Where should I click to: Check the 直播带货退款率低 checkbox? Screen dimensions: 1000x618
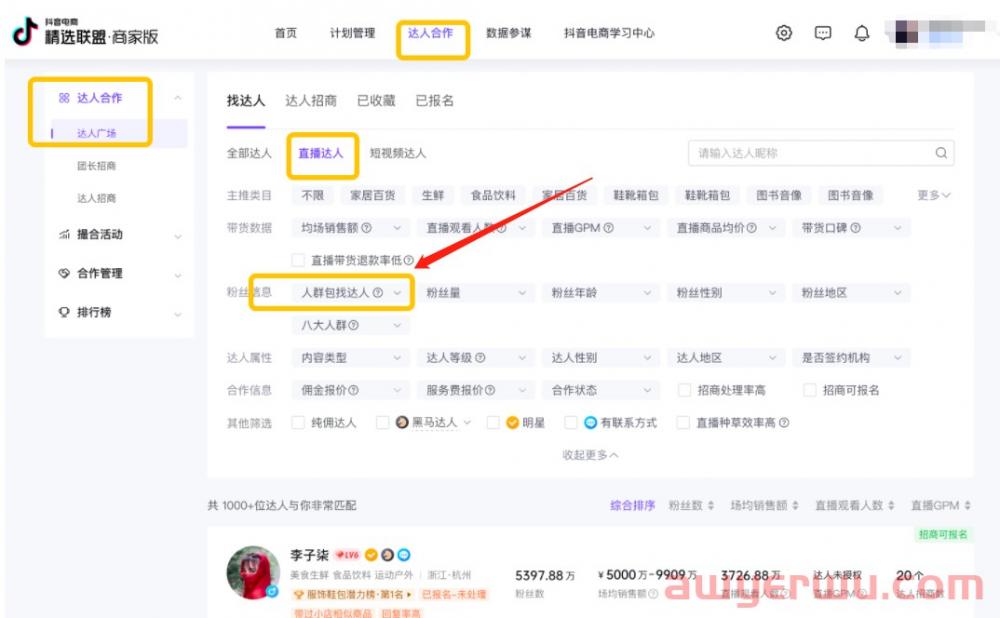(x=298, y=260)
